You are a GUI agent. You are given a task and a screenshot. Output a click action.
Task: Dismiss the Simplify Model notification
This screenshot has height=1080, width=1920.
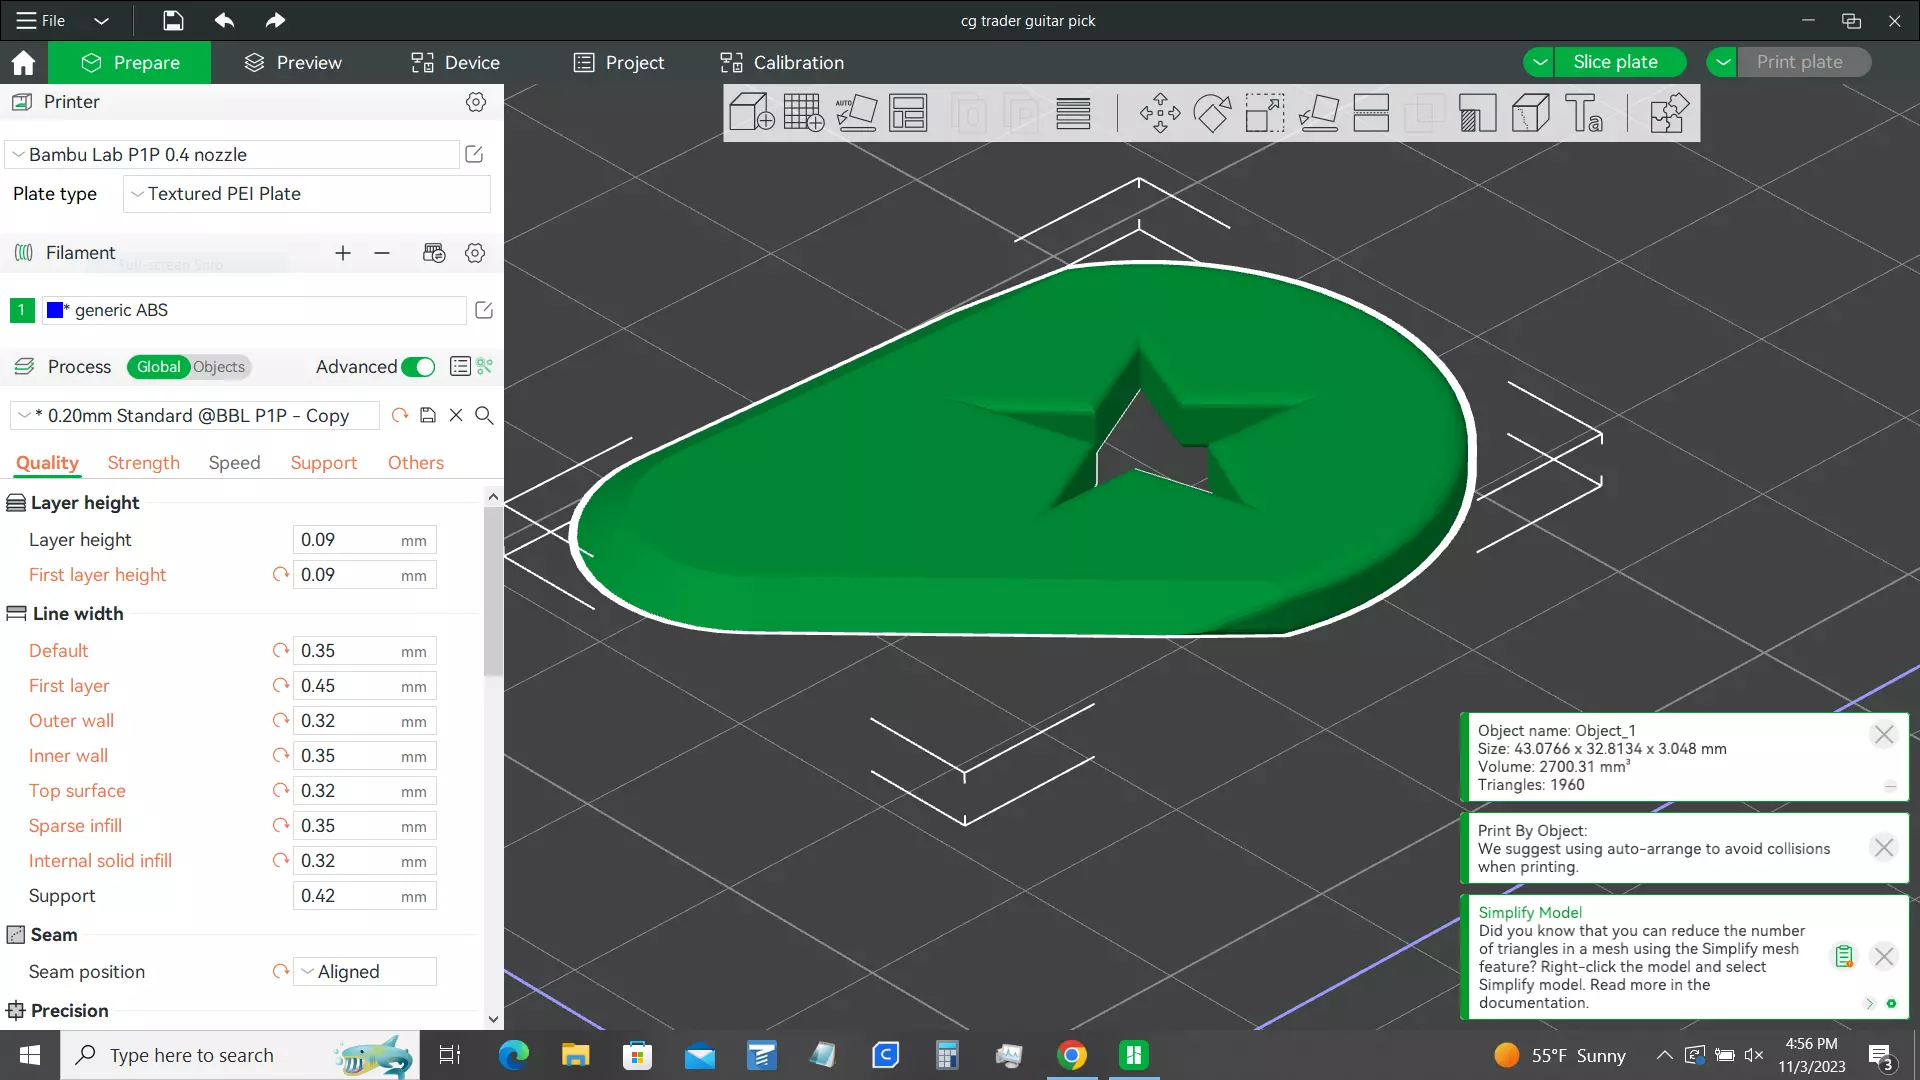tap(1884, 956)
